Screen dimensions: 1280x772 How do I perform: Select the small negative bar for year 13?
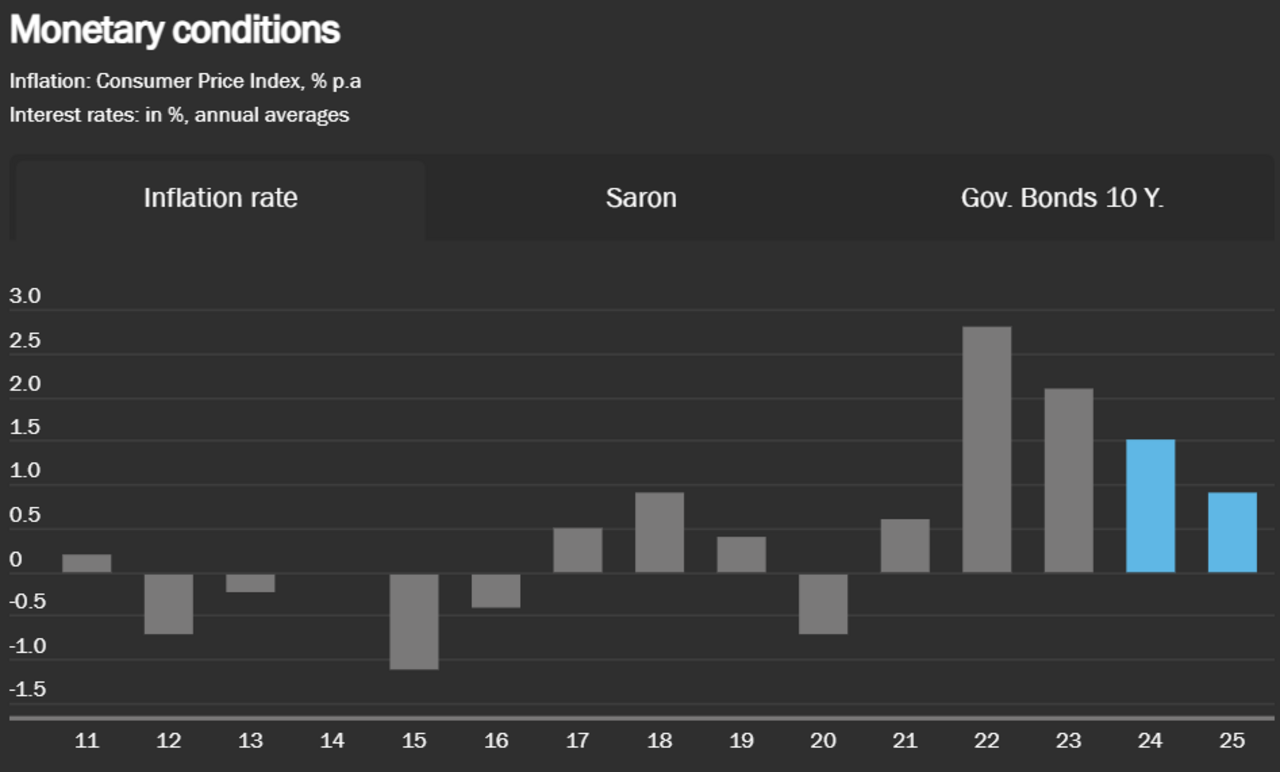[250, 583]
